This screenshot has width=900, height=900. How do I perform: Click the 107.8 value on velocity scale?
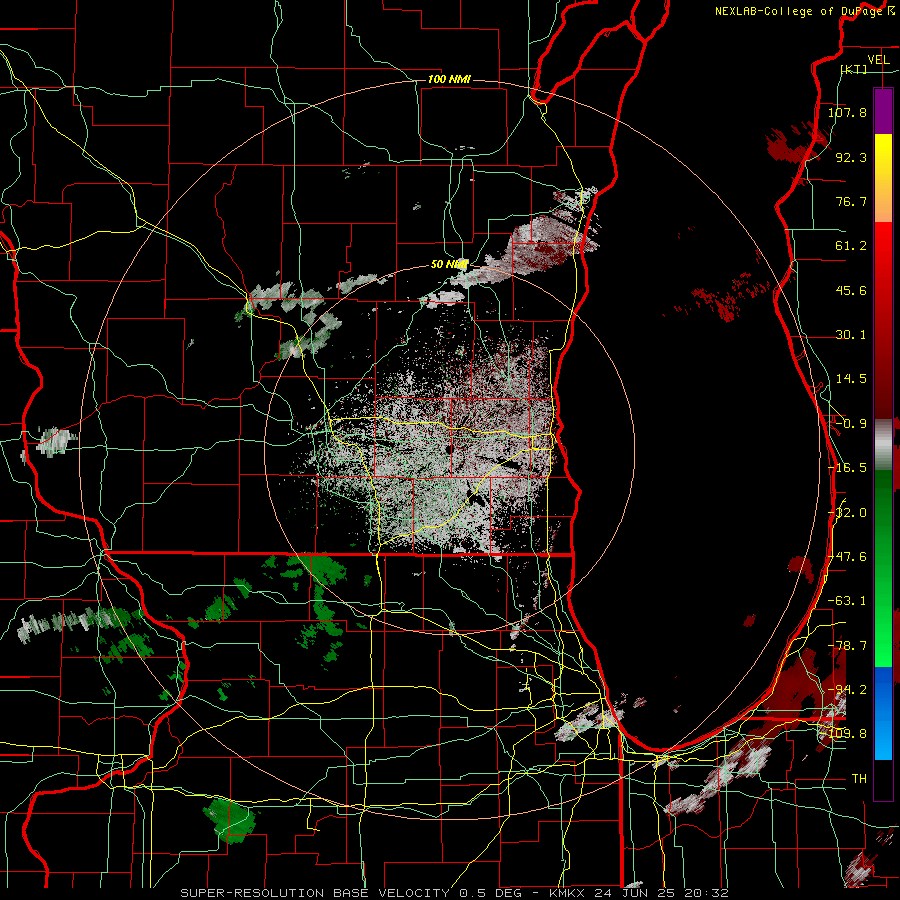[847, 112]
